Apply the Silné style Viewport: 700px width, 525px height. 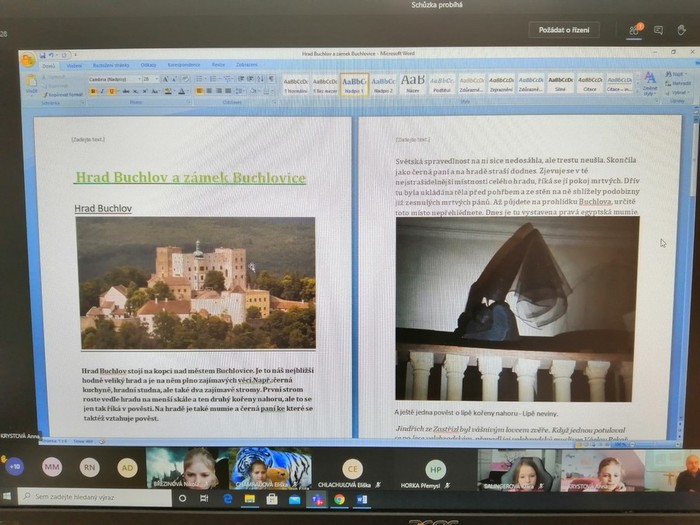[560, 83]
